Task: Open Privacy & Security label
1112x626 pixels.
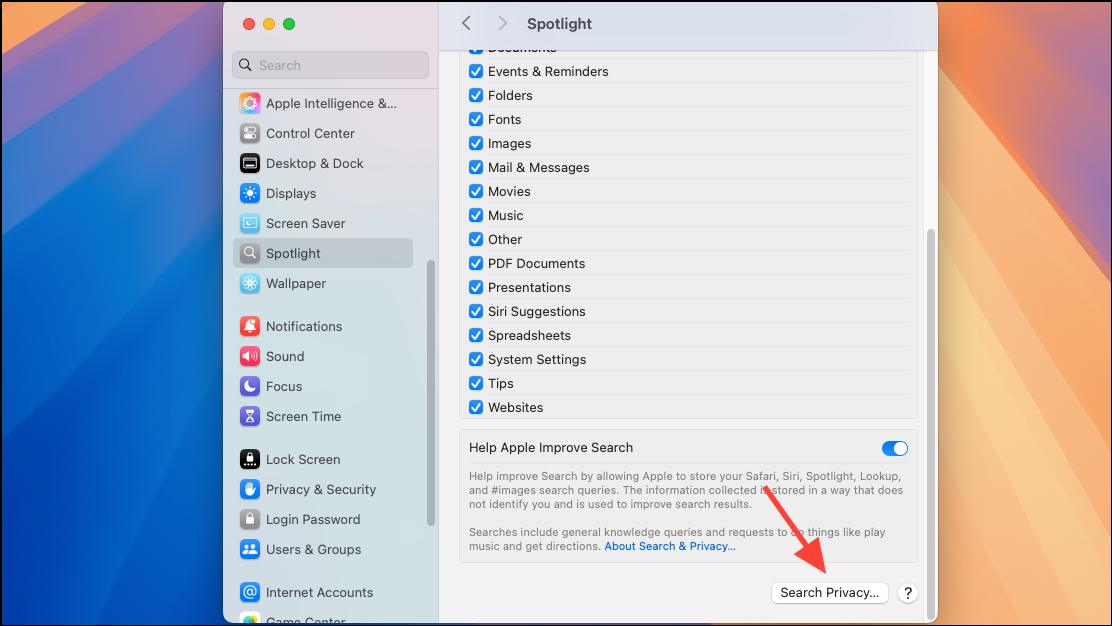Action: (x=321, y=489)
